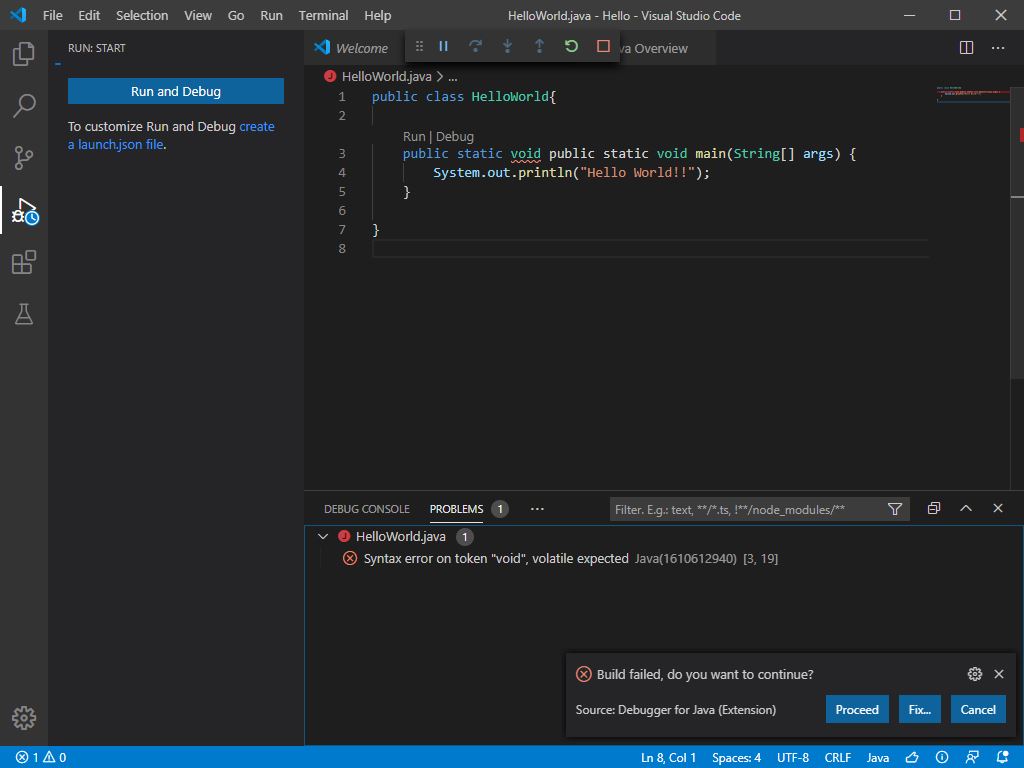The image size is (1024, 768).
Task: Click Cancel in build failed notification
Action: click(978, 709)
